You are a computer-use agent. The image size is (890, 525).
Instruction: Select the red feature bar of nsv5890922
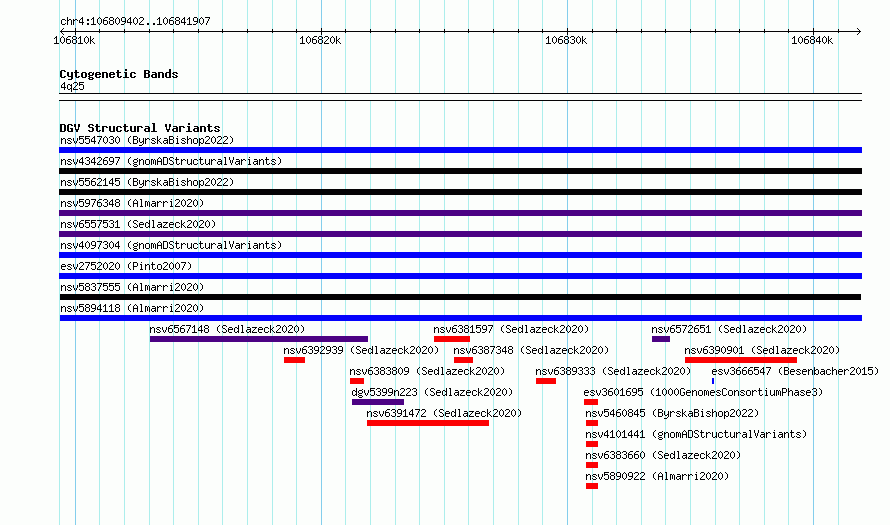(x=592, y=486)
